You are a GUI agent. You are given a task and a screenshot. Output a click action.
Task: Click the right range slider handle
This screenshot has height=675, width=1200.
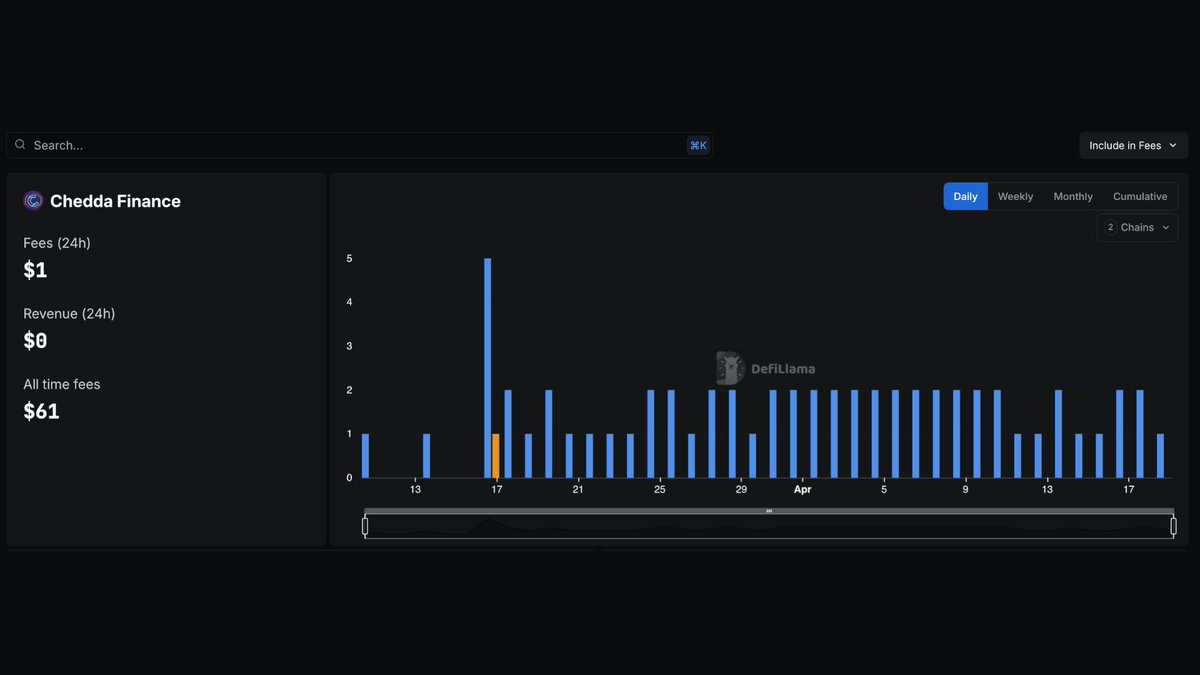1173,527
